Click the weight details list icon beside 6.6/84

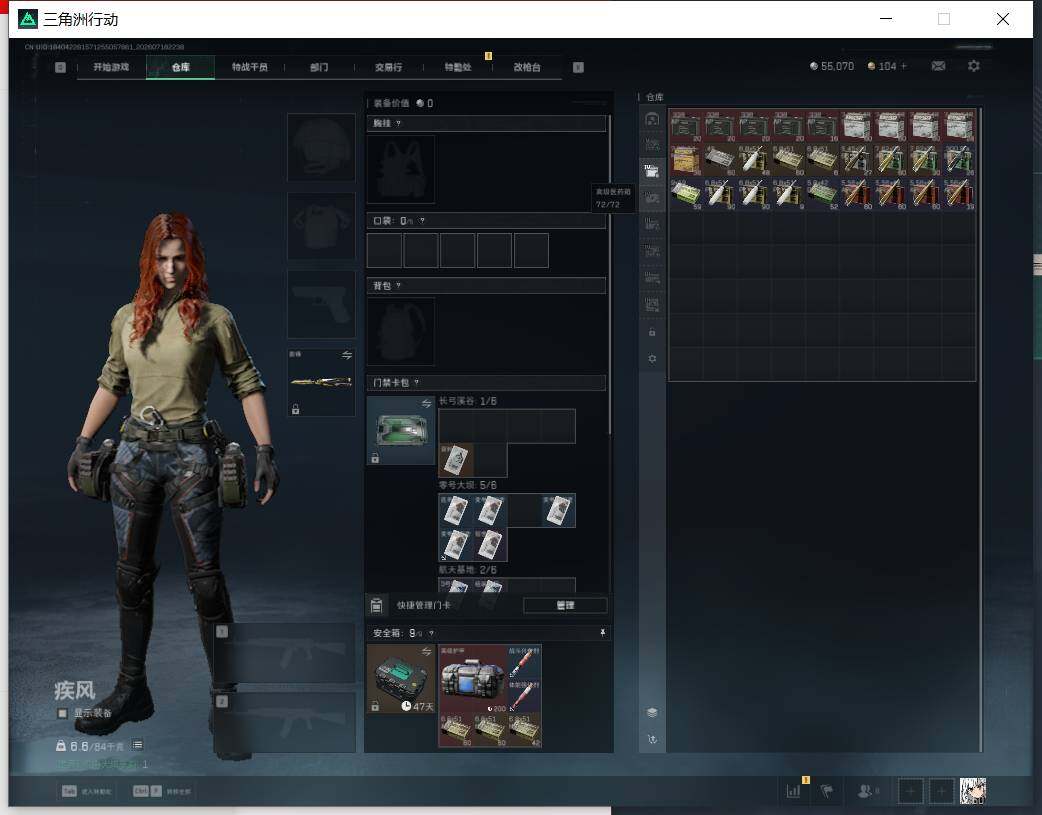pyautogui.click(x=137, y=745)
